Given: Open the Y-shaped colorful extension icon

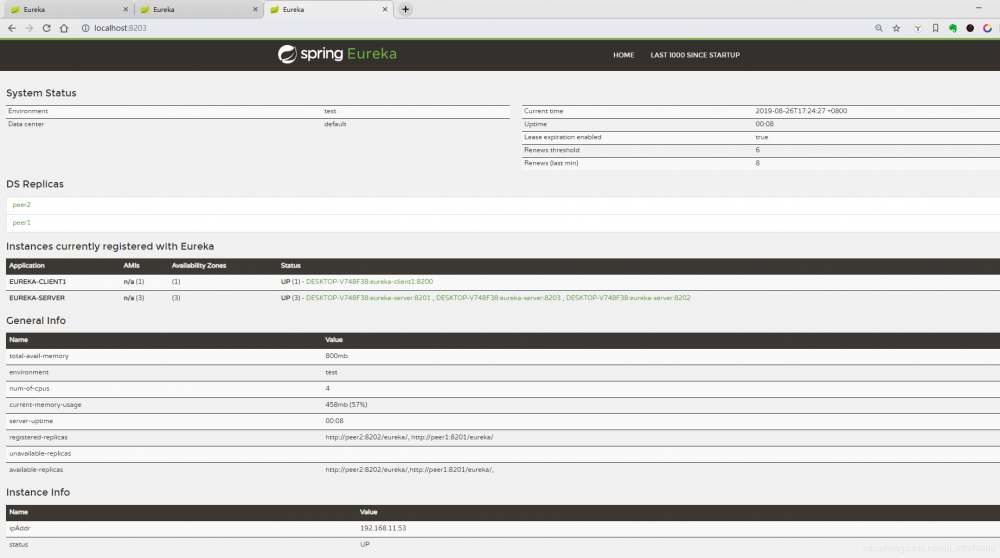Looking at the screenshot, I should pos(918,28).
